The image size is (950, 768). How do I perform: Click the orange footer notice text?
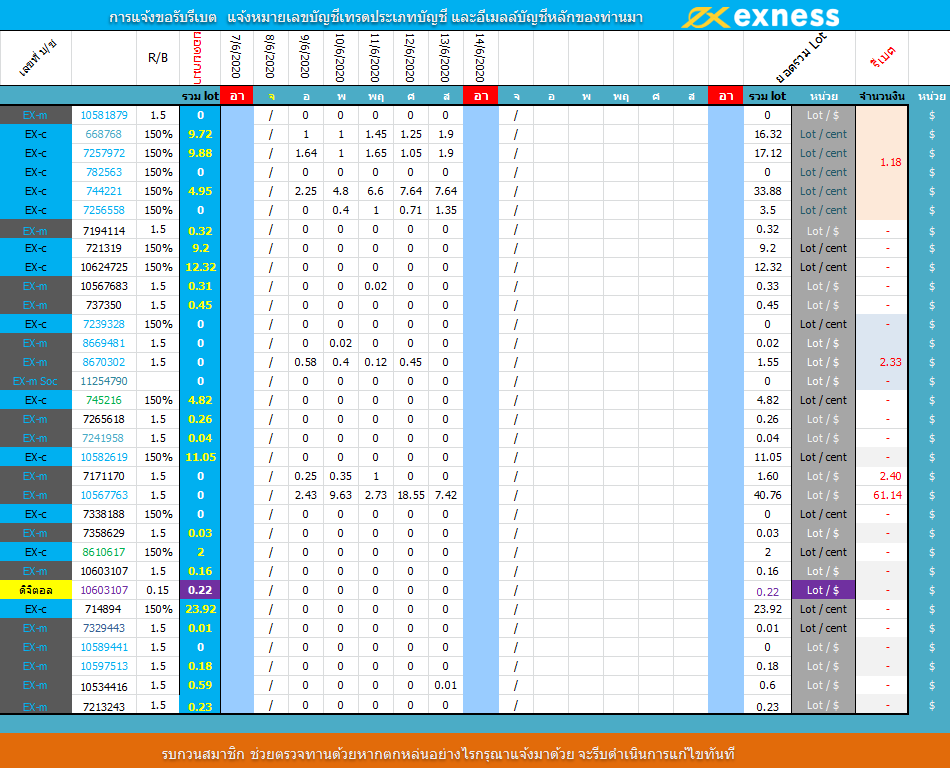click(448, 754)
